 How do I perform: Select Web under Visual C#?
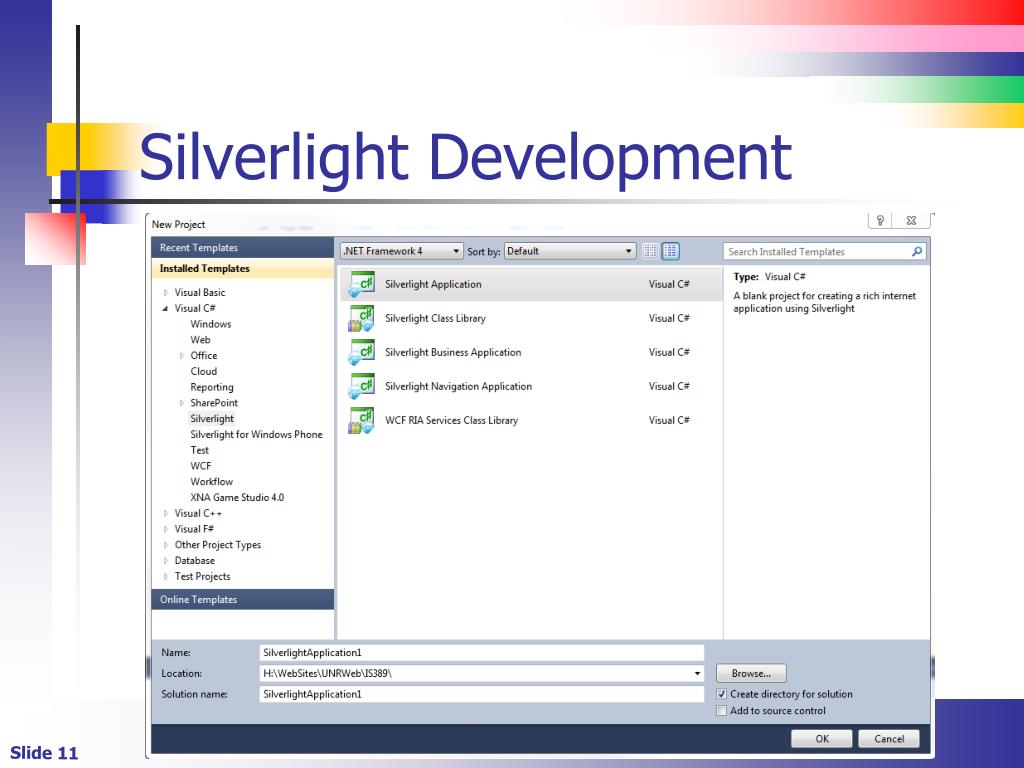click(200, 340)
